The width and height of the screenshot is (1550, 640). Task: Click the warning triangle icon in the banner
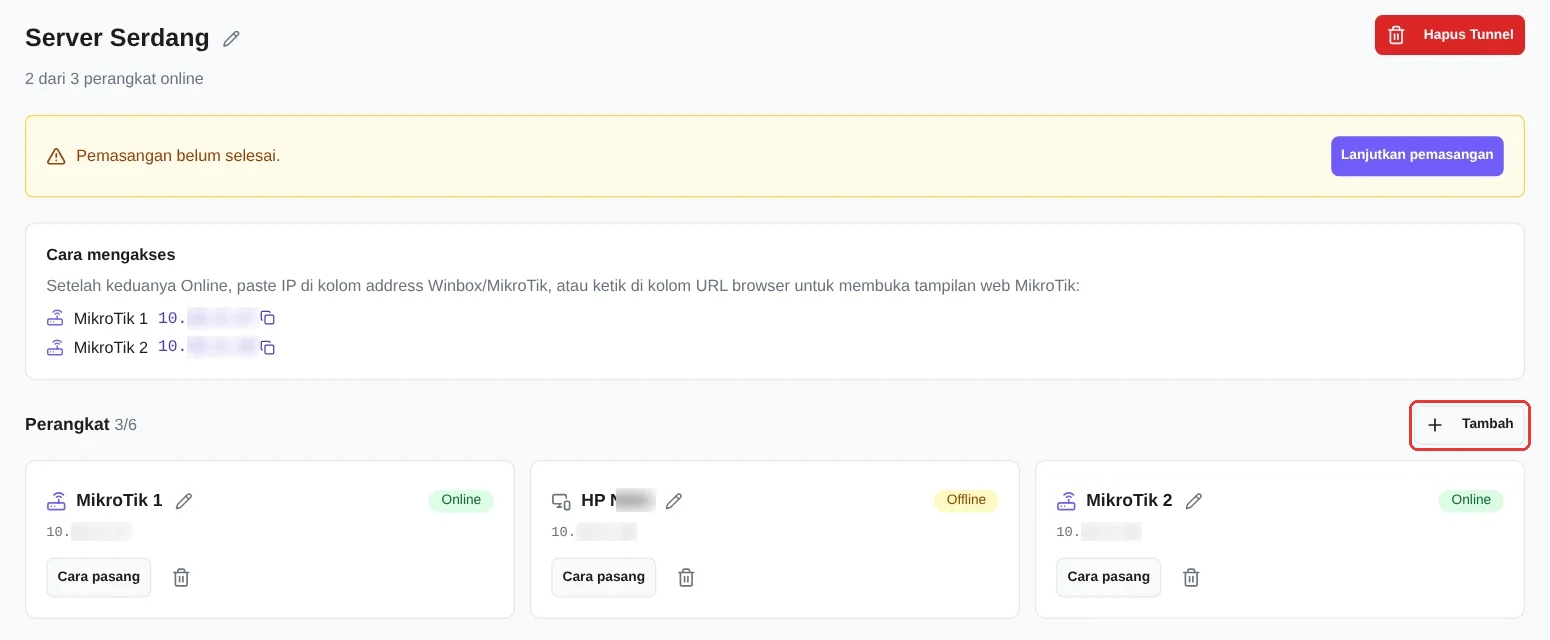[56, 156]
